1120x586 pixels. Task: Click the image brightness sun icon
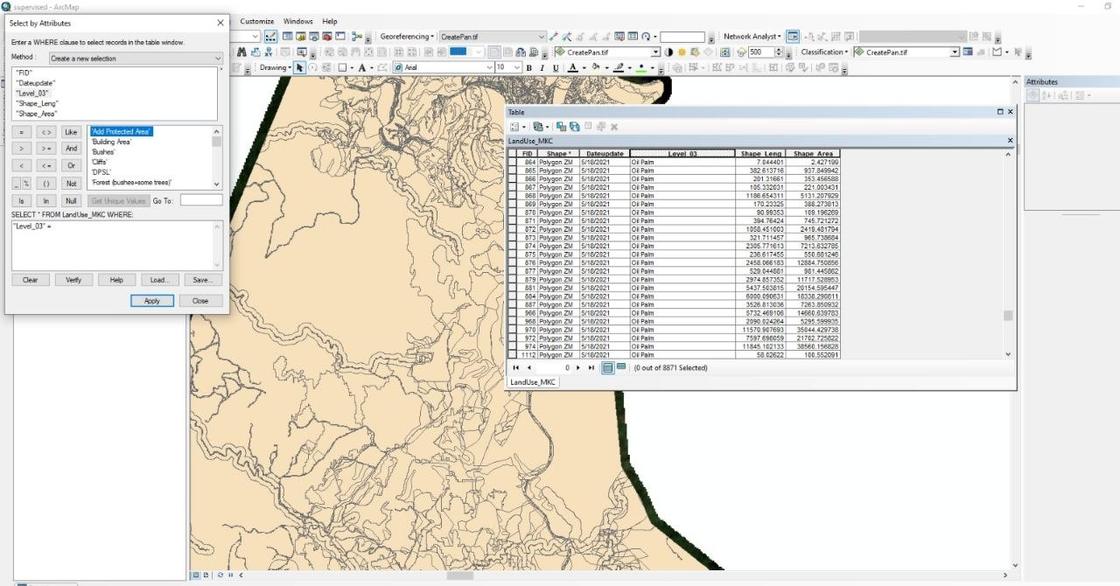pyautogui.click(x=681, y=52)
